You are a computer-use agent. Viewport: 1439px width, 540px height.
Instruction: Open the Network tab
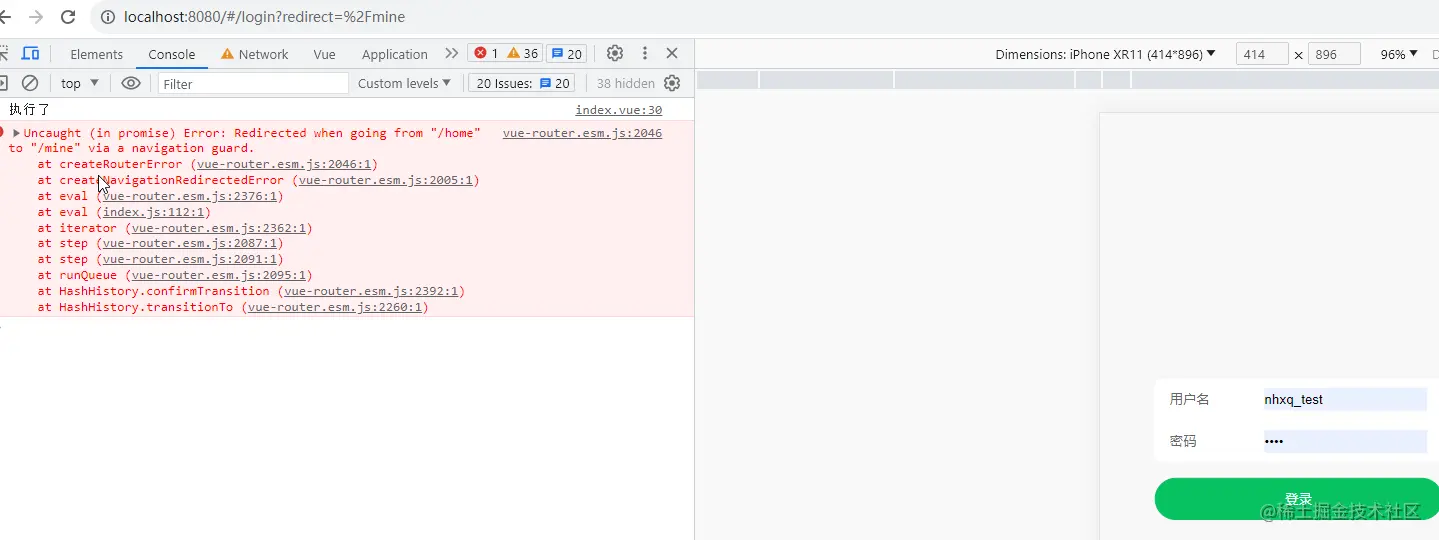click(x=254, y=54)
